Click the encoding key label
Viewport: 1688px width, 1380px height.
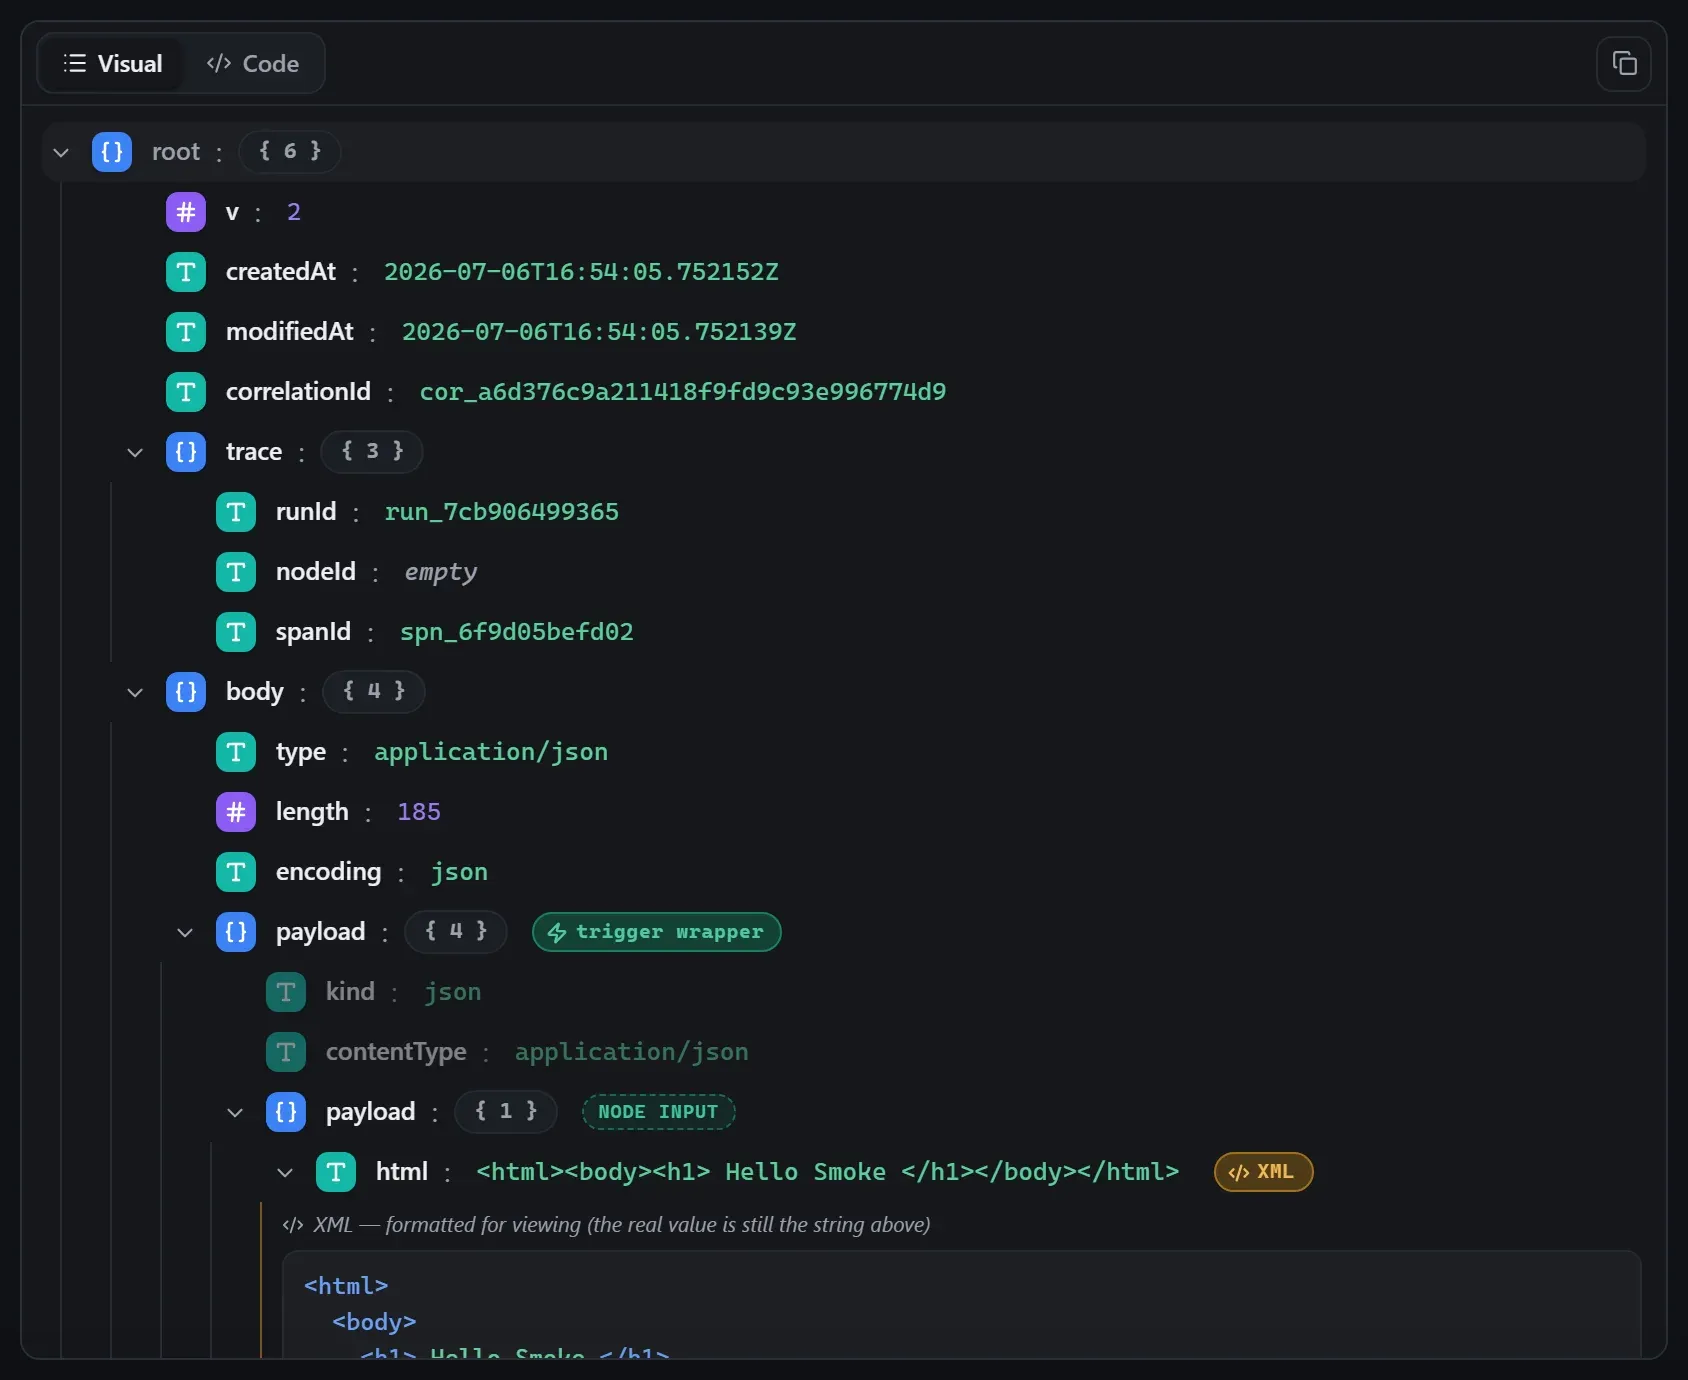(x=328, y=872)
